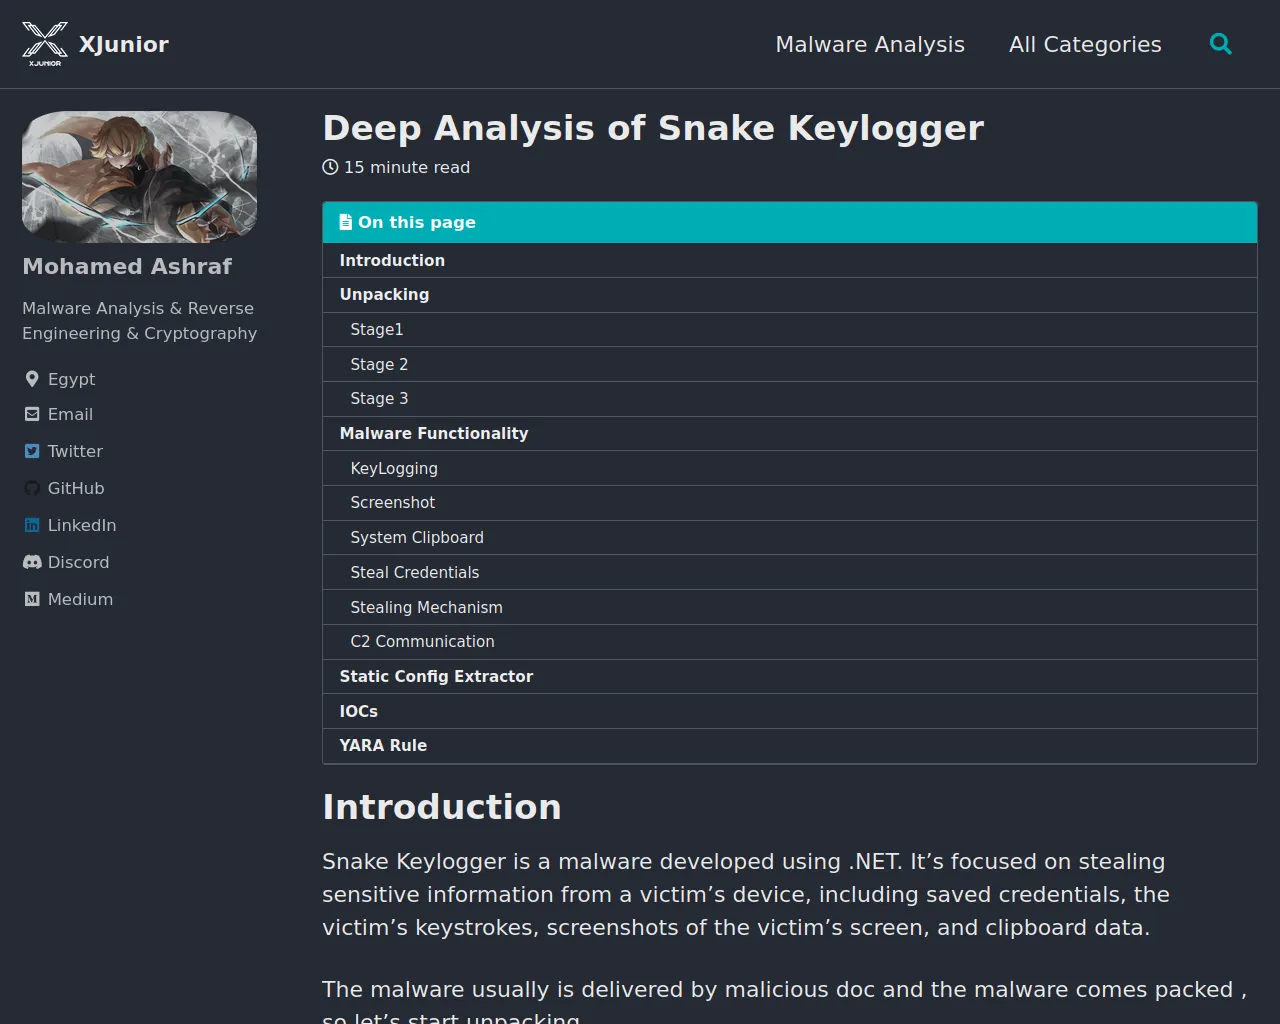1280x1024 pixels.
Task: Open the Malware Analysis nav item
Action: 870,45
